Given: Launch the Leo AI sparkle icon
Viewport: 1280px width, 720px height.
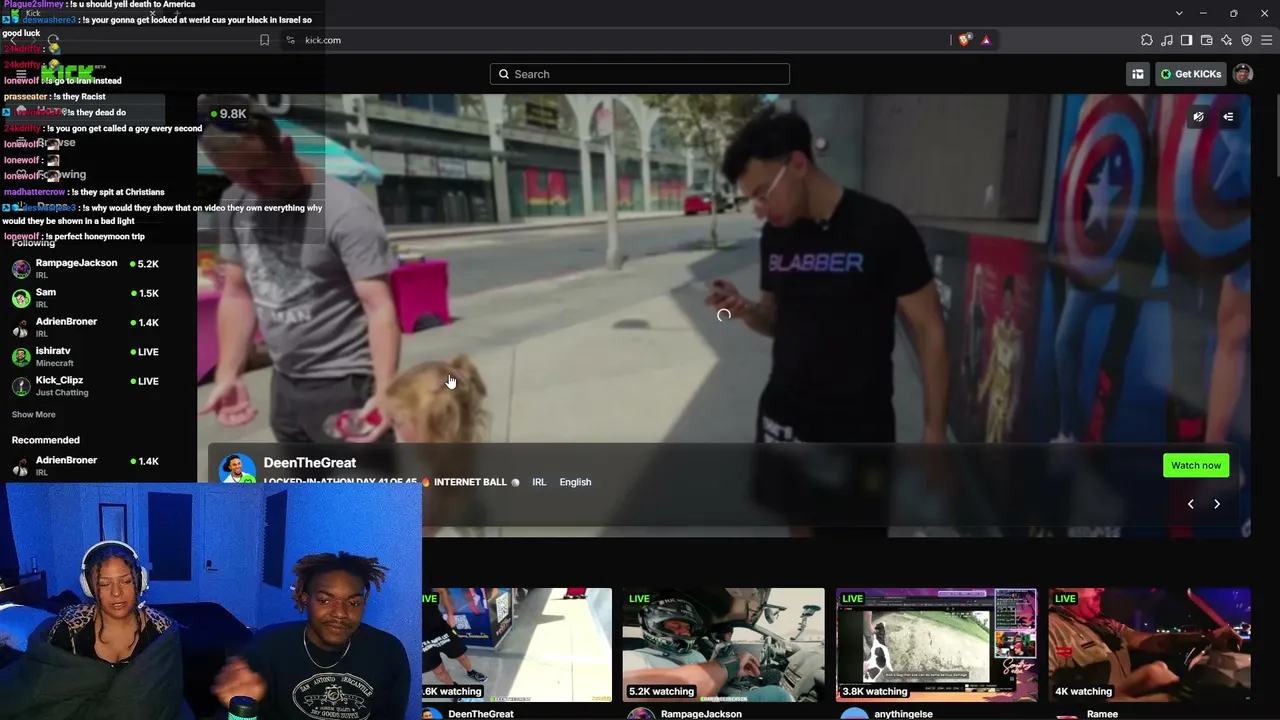Looking at the screenshot, I should (1227, 40).
